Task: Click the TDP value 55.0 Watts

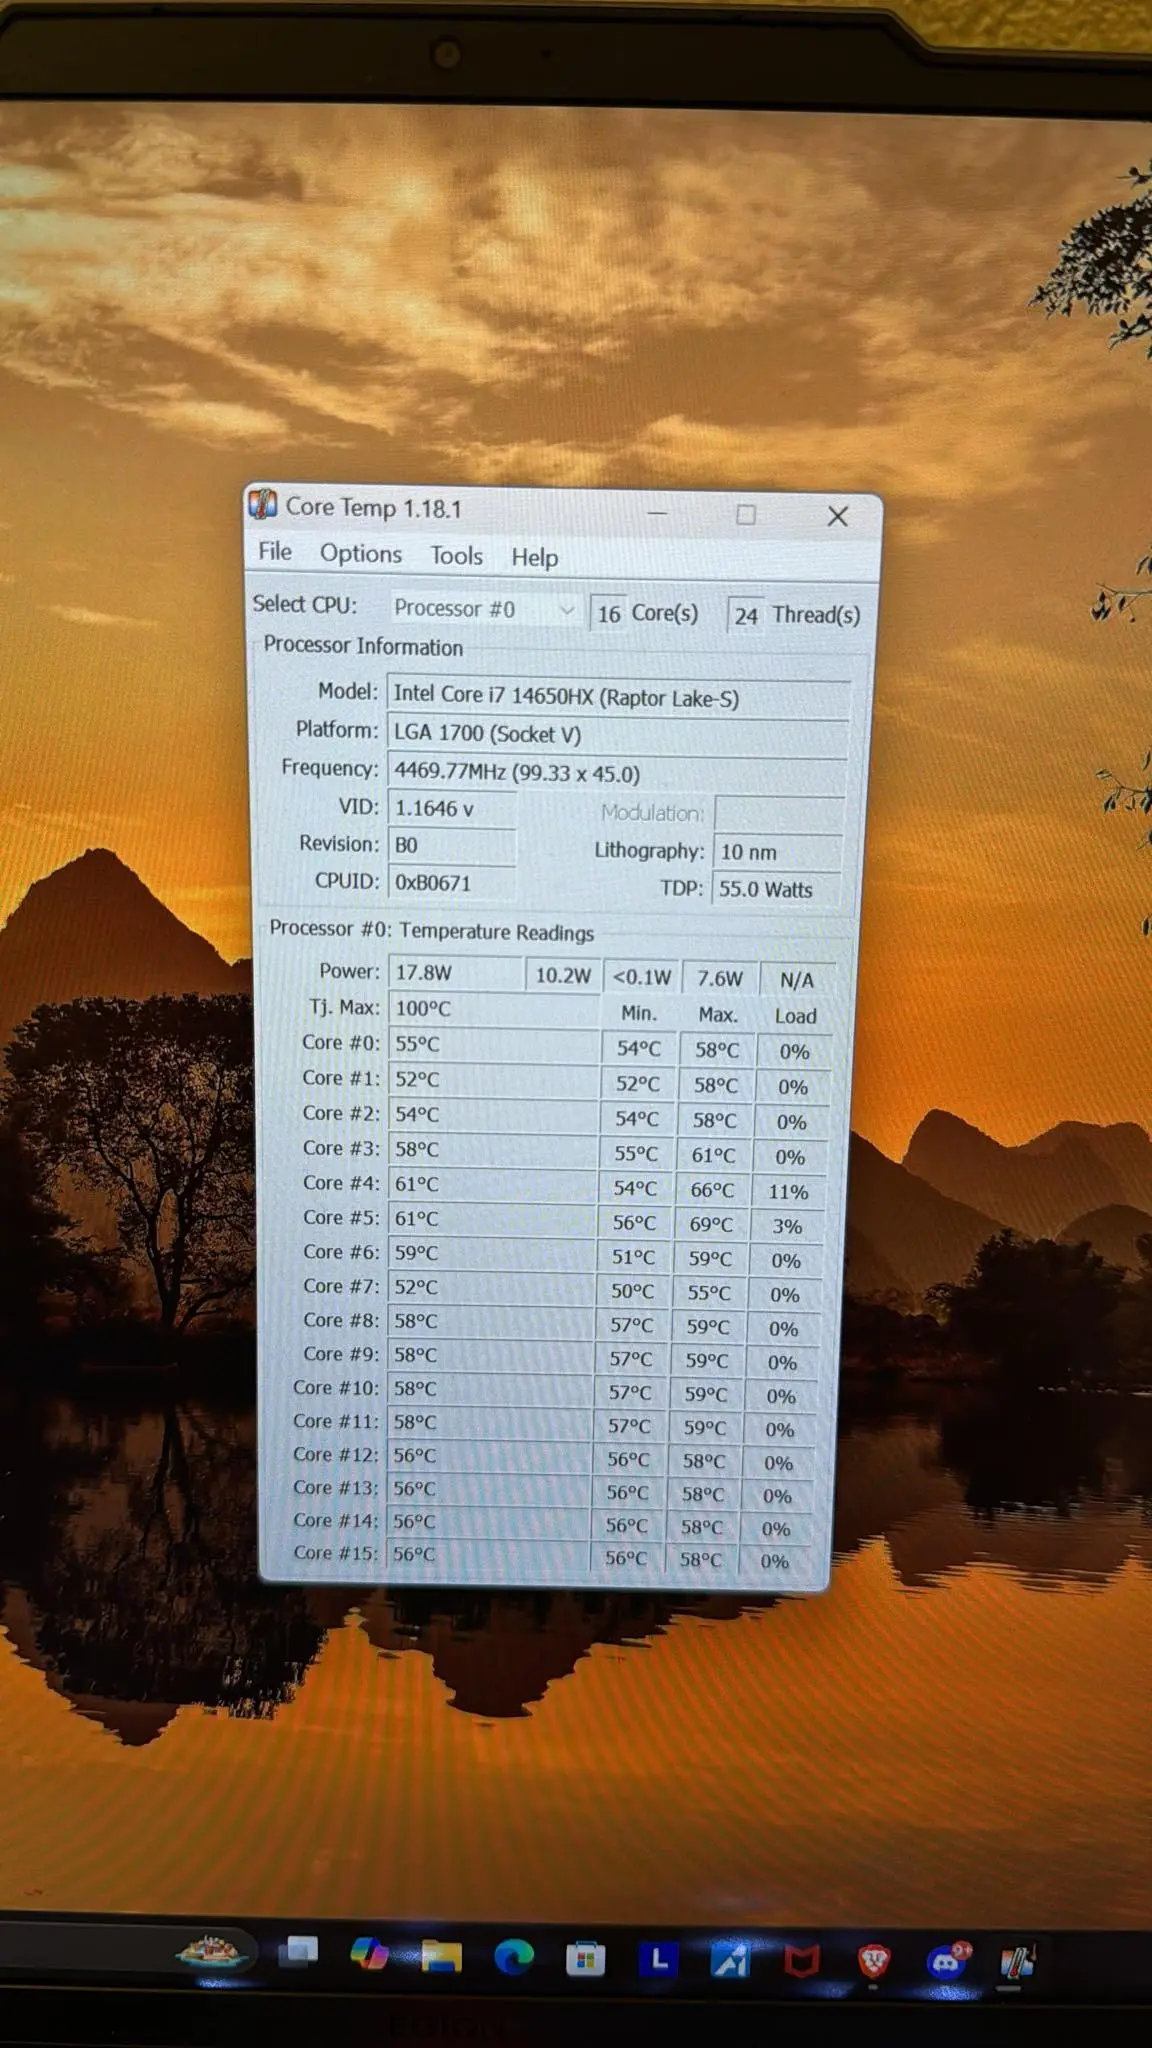Action: click(x=776, y=889)
